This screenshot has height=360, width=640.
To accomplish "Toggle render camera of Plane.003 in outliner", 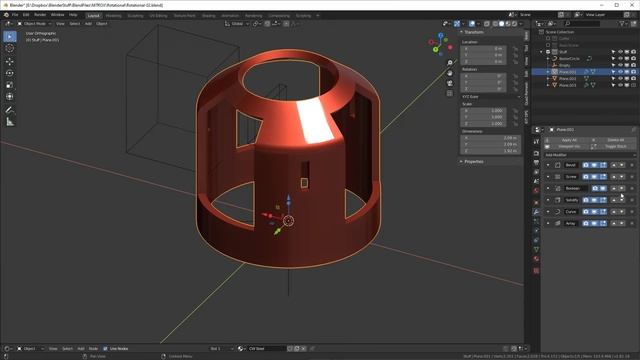I will pyautogui.click(x=633, y=85).
